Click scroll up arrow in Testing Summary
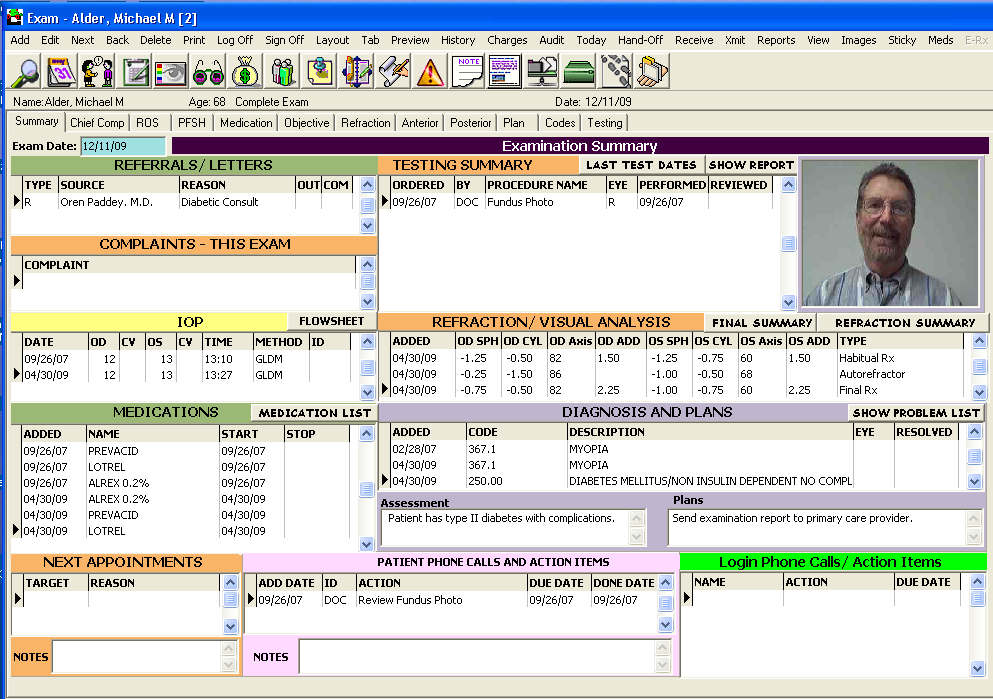Image resolution: width=993 pixels, height=699 pixels. point(788,185)
